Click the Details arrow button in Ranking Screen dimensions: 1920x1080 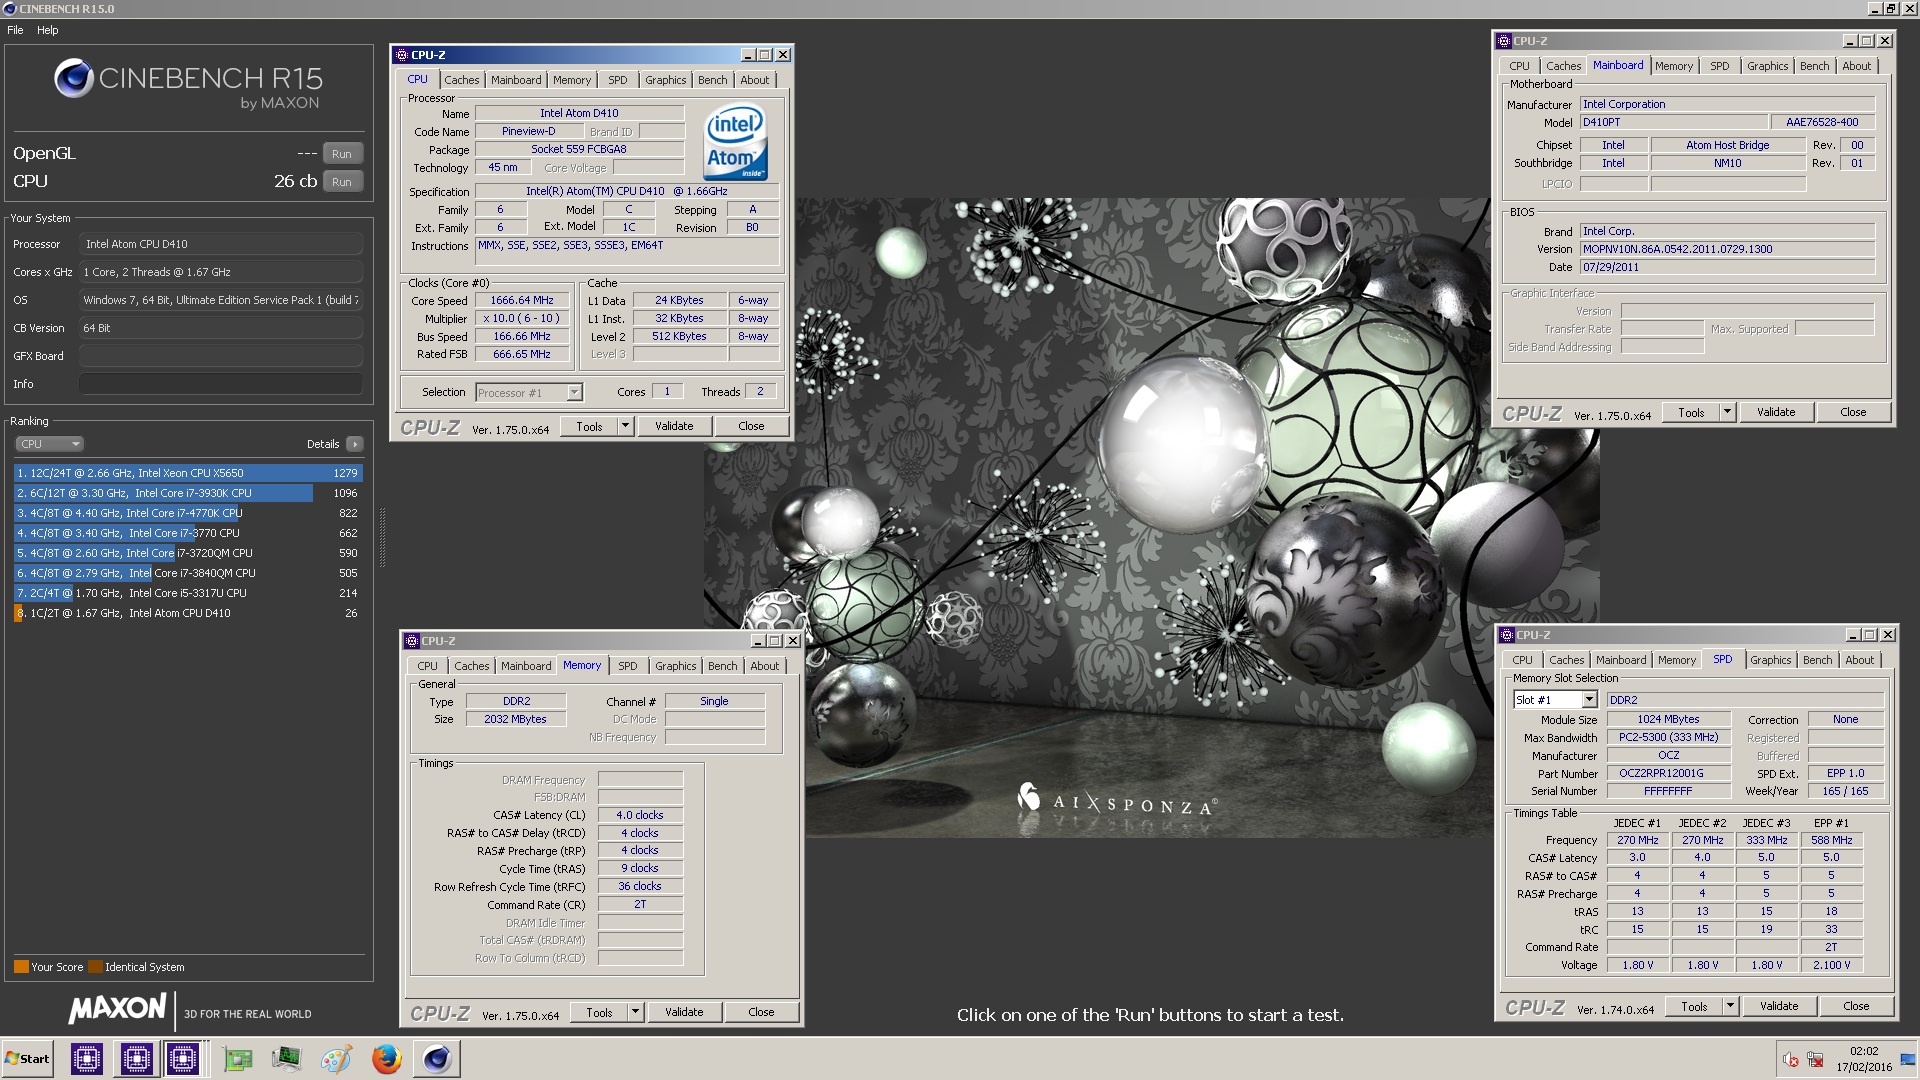coord(355,444)
